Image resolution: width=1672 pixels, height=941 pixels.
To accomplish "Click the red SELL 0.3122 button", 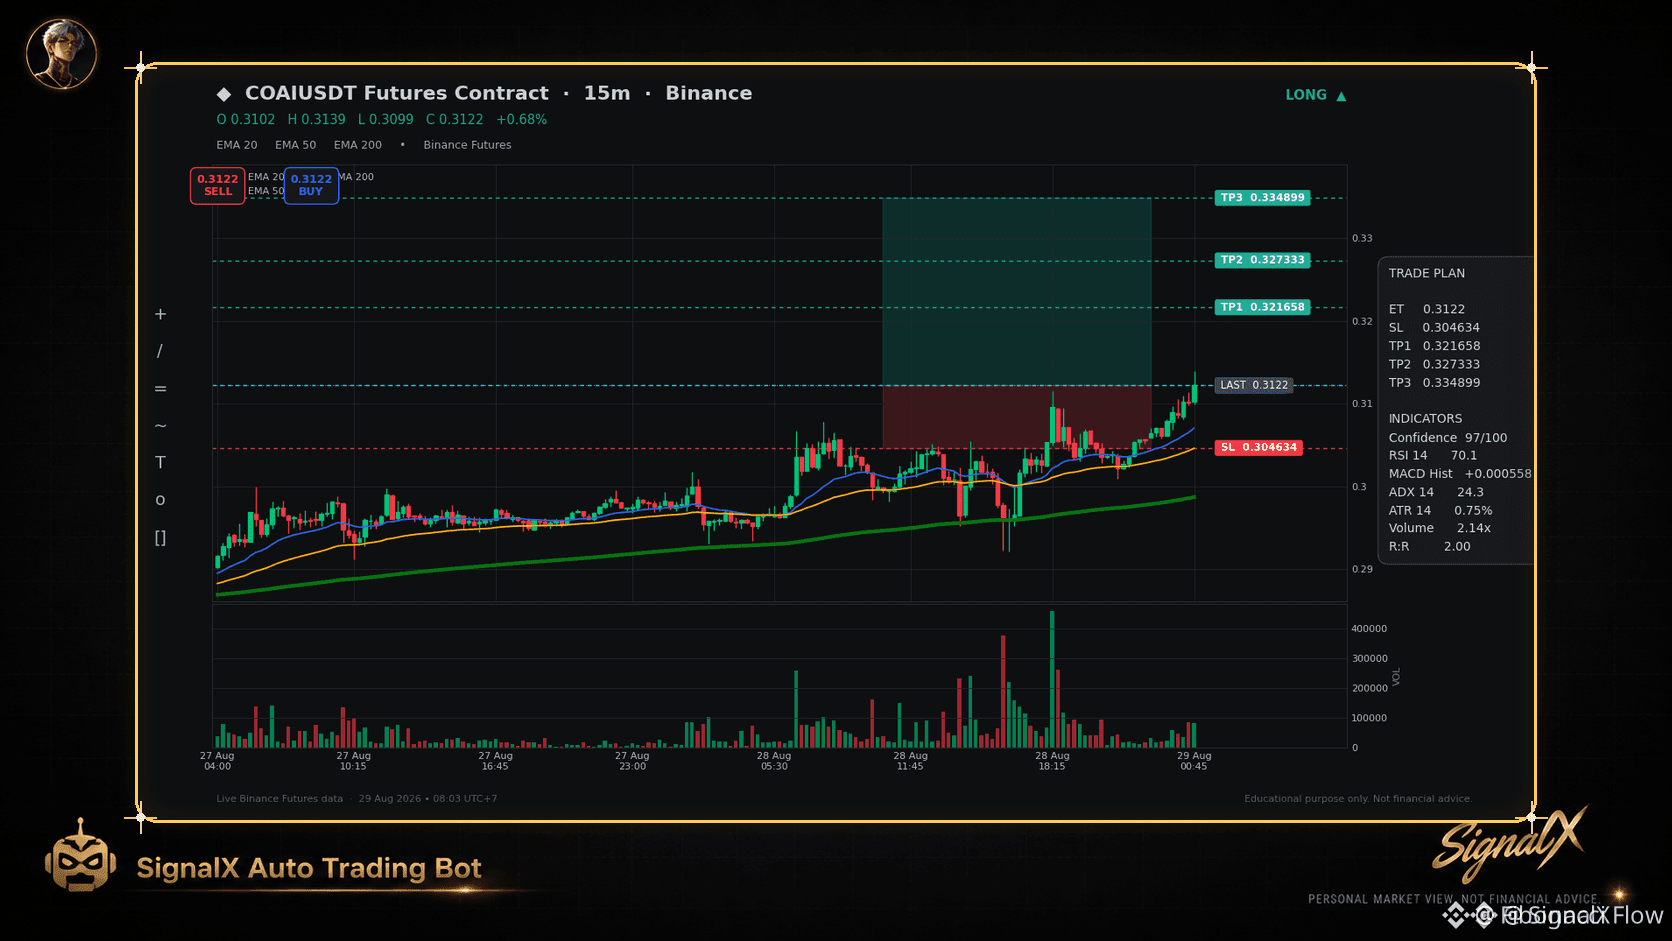I will pyautogui.click(x=218, y=185).
